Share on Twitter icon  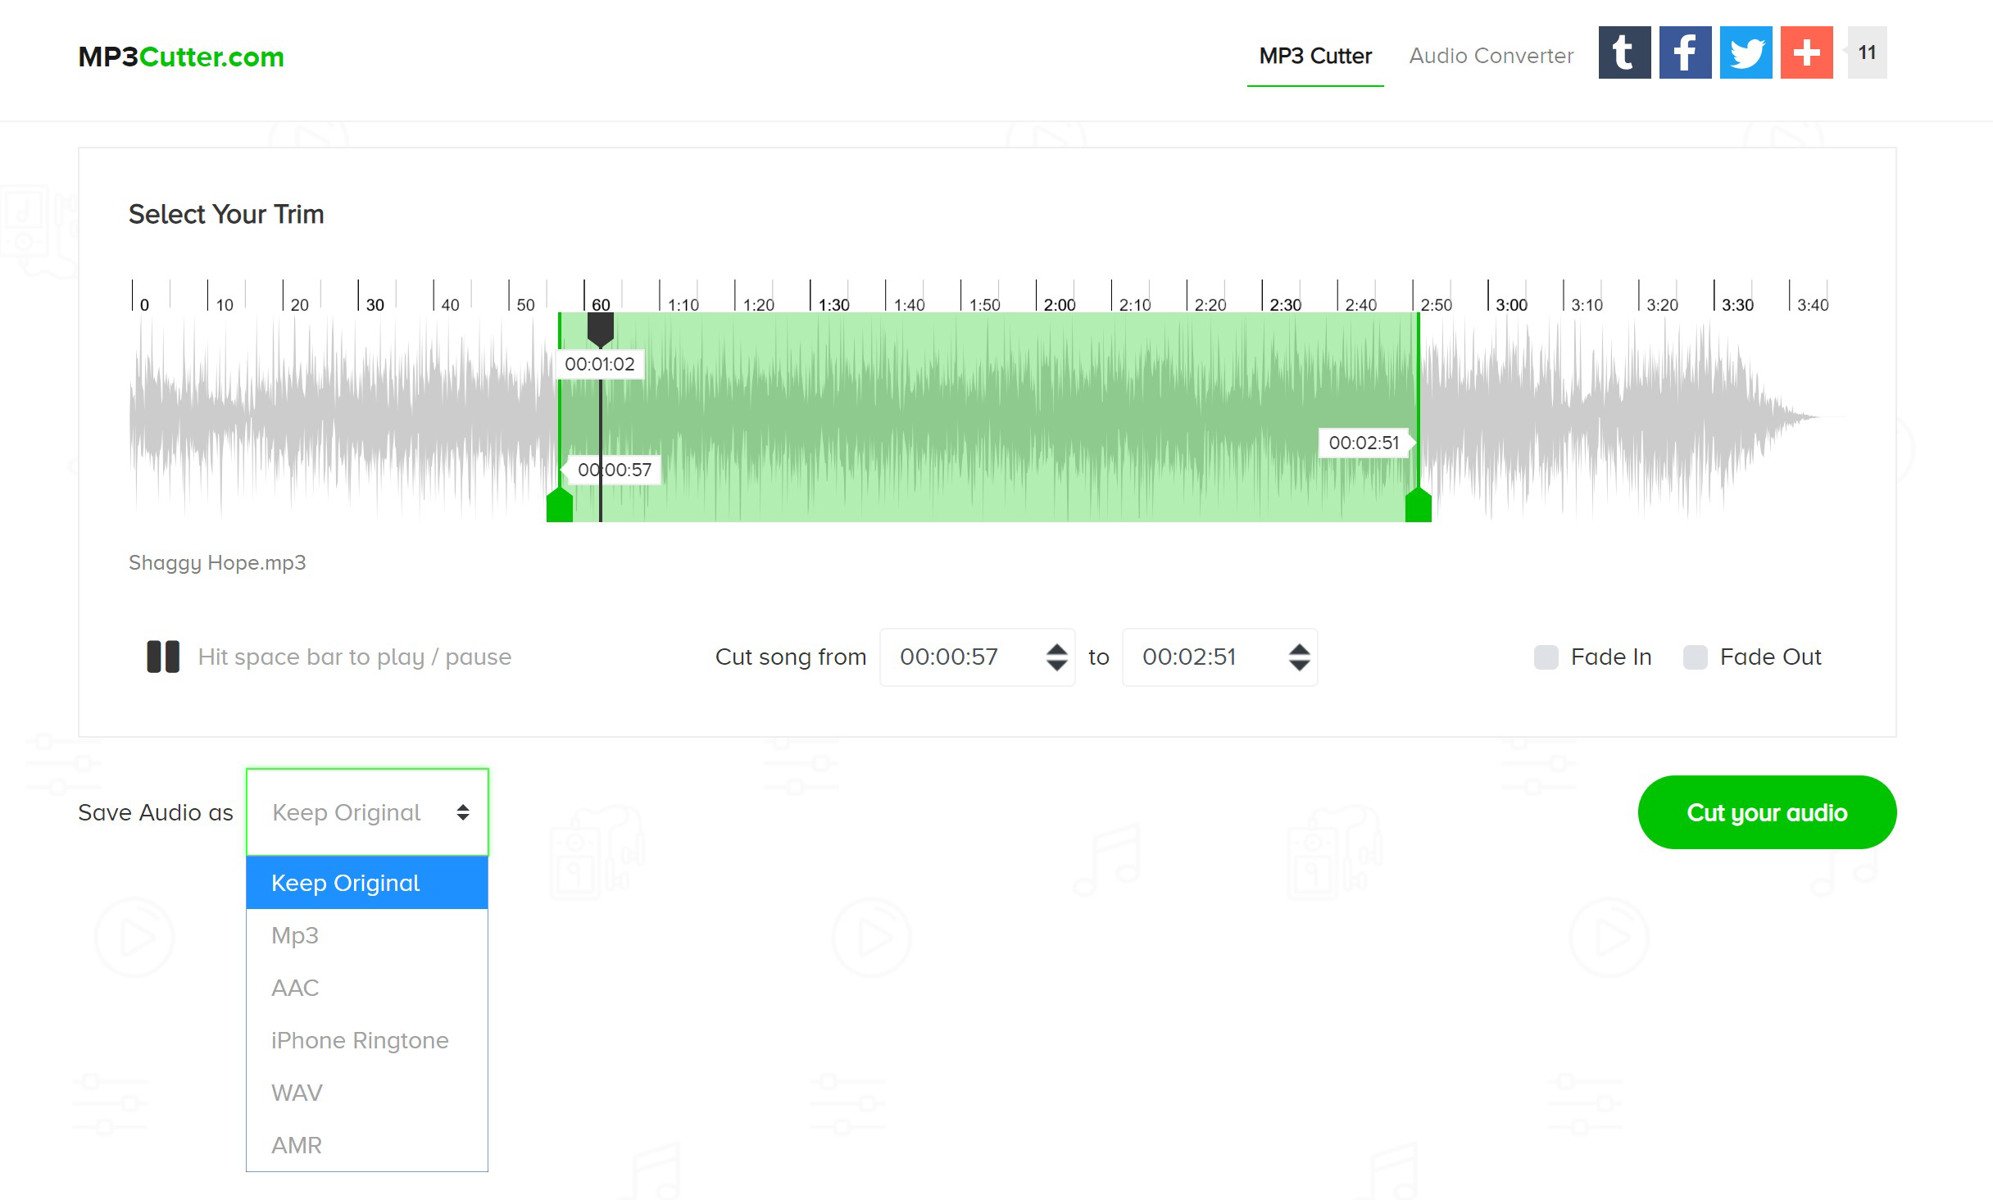[x=1746, y=52]
